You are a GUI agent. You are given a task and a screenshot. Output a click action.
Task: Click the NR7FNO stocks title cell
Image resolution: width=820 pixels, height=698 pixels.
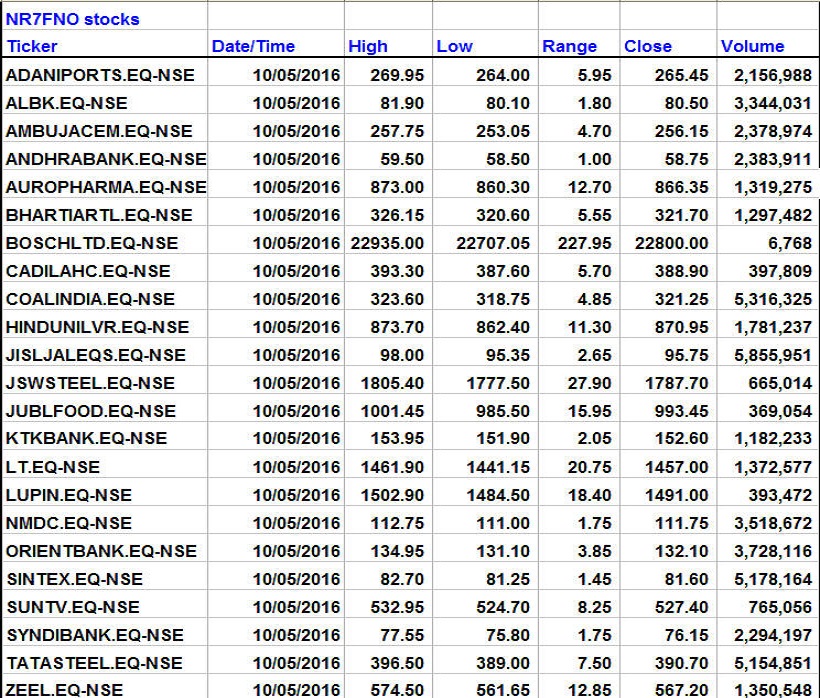coord(73,19)
